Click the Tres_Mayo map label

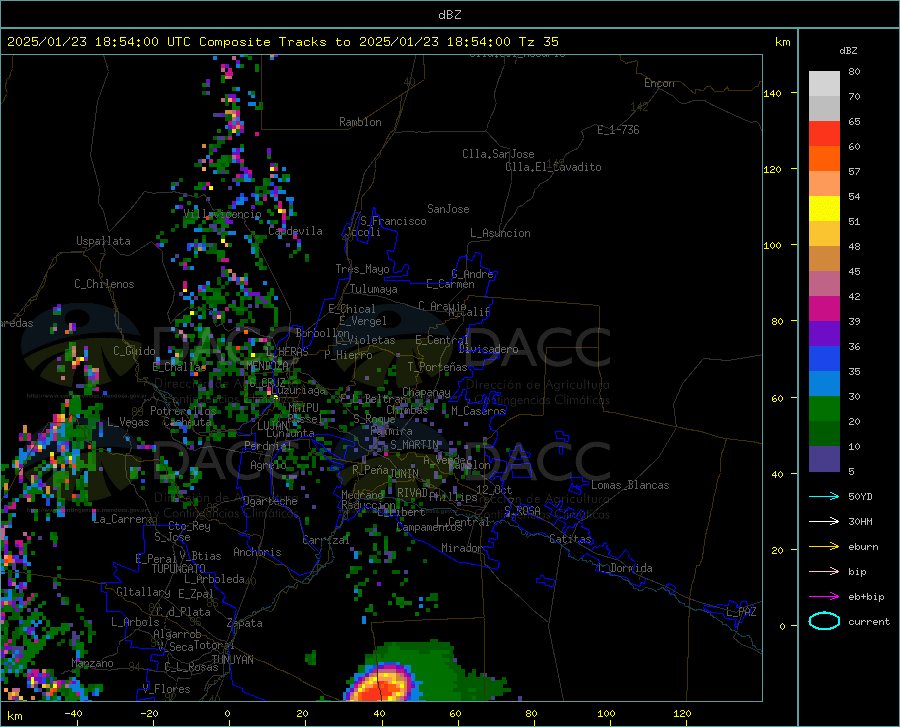[362, 269]
